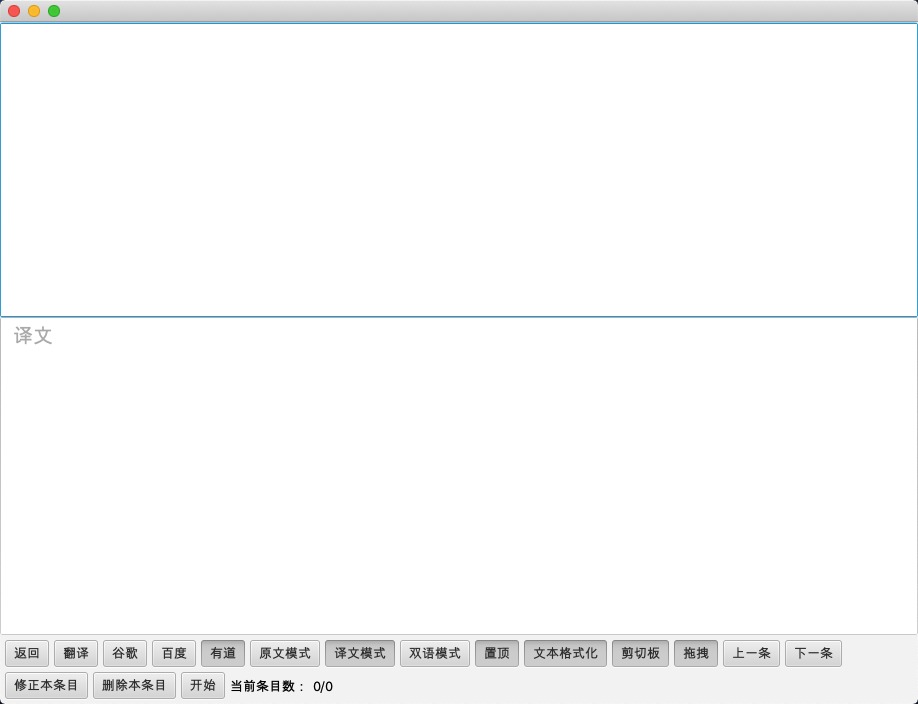Screen dimensions: 918x704
Task: Focus the upper source text area
Action: (x=459, y=170)
